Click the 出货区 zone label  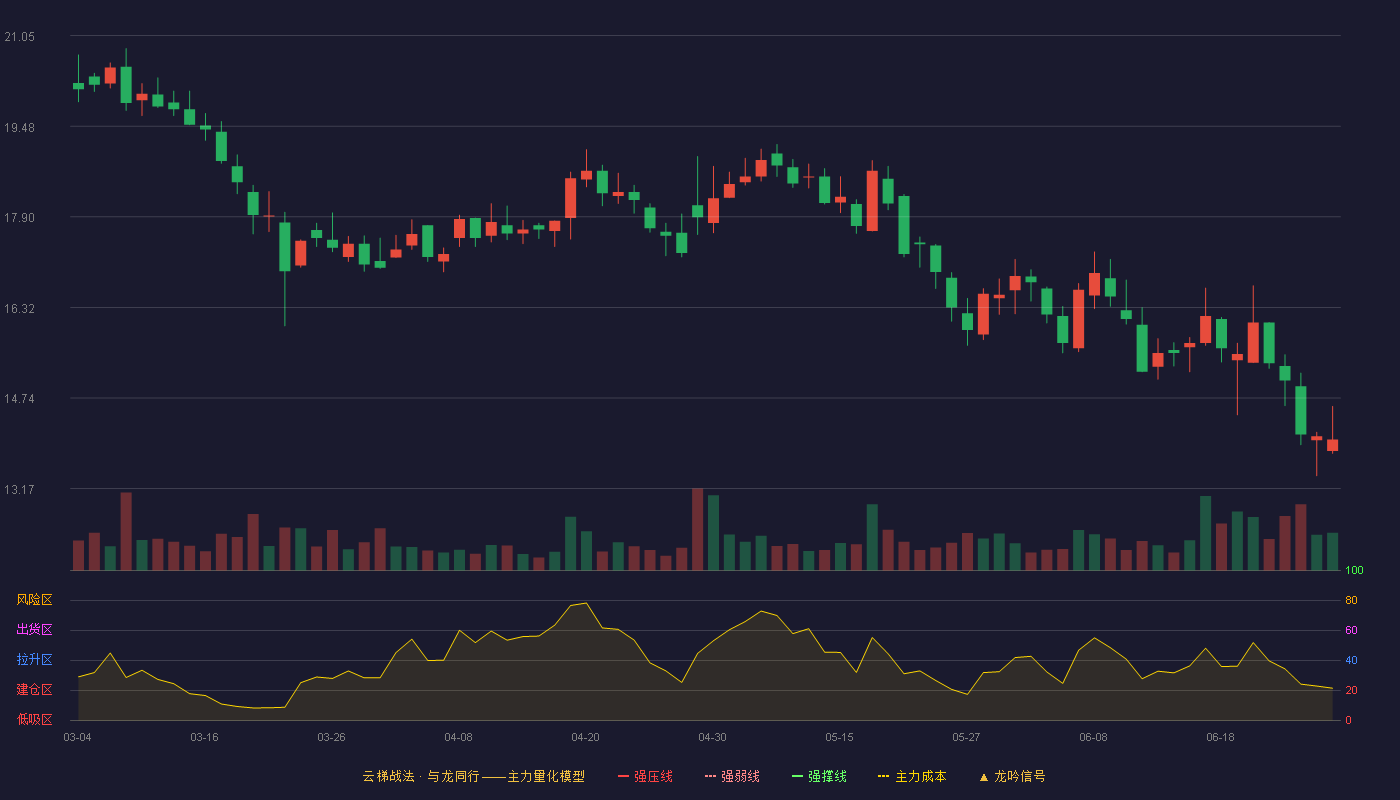[34, 630]
